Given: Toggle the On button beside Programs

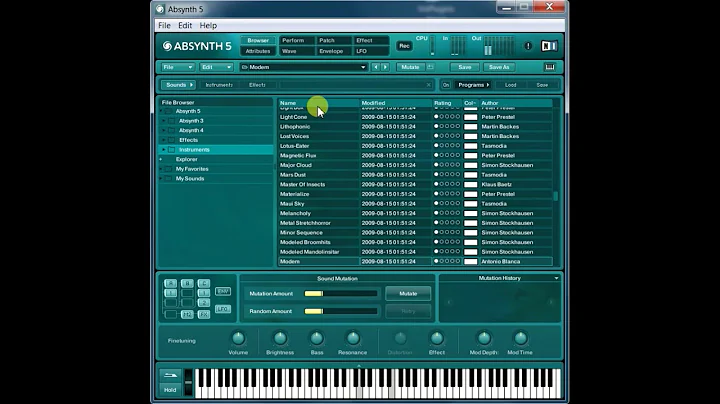Looking at the screenshot, I should click(x=445, y=85).
